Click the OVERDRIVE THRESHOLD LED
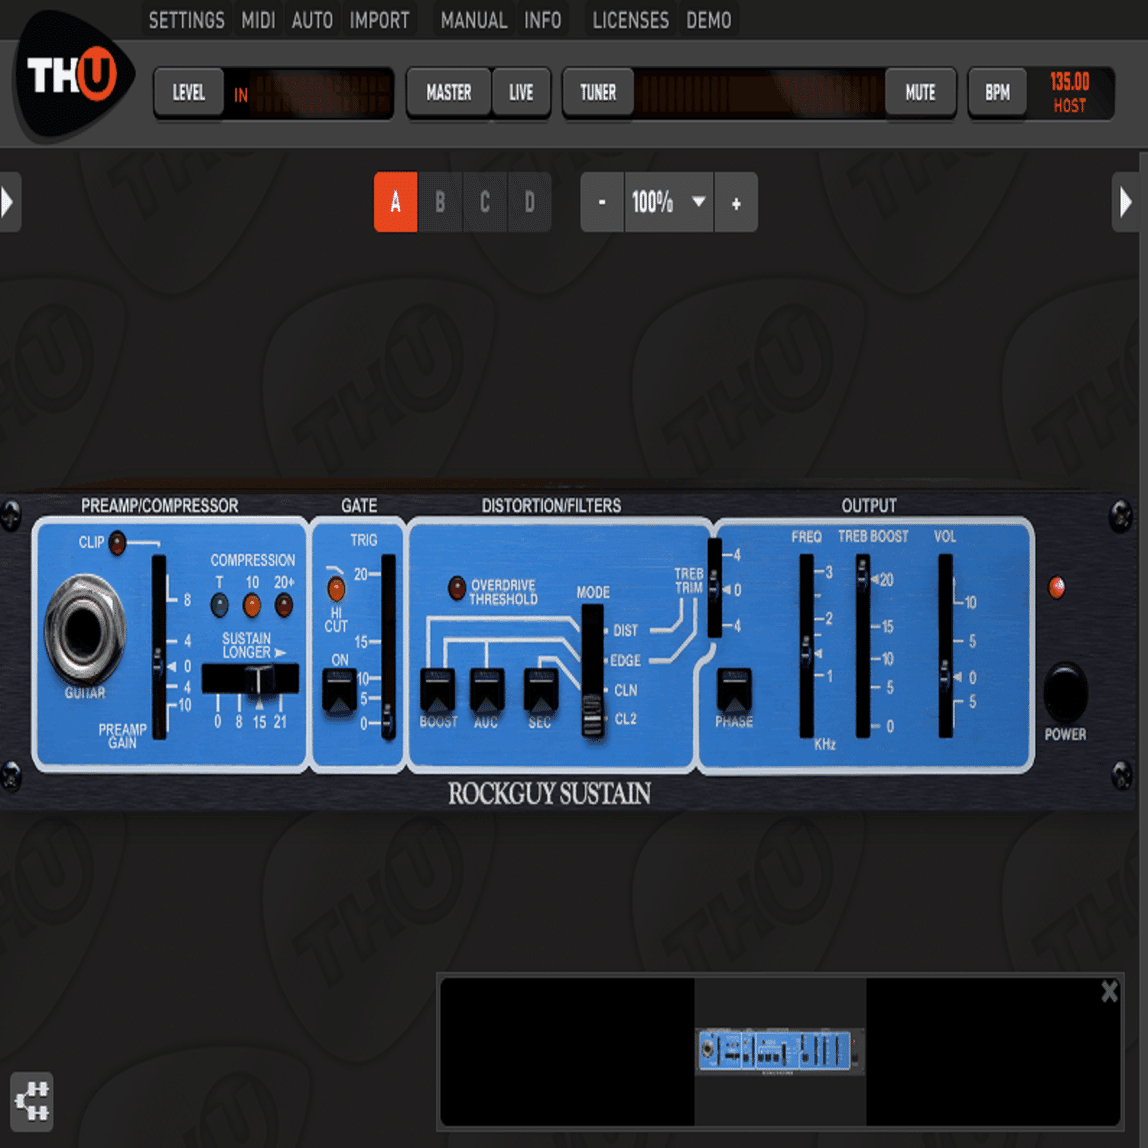The height and width of the screenshot is (1148, 1148). click(x=457, y=587)
